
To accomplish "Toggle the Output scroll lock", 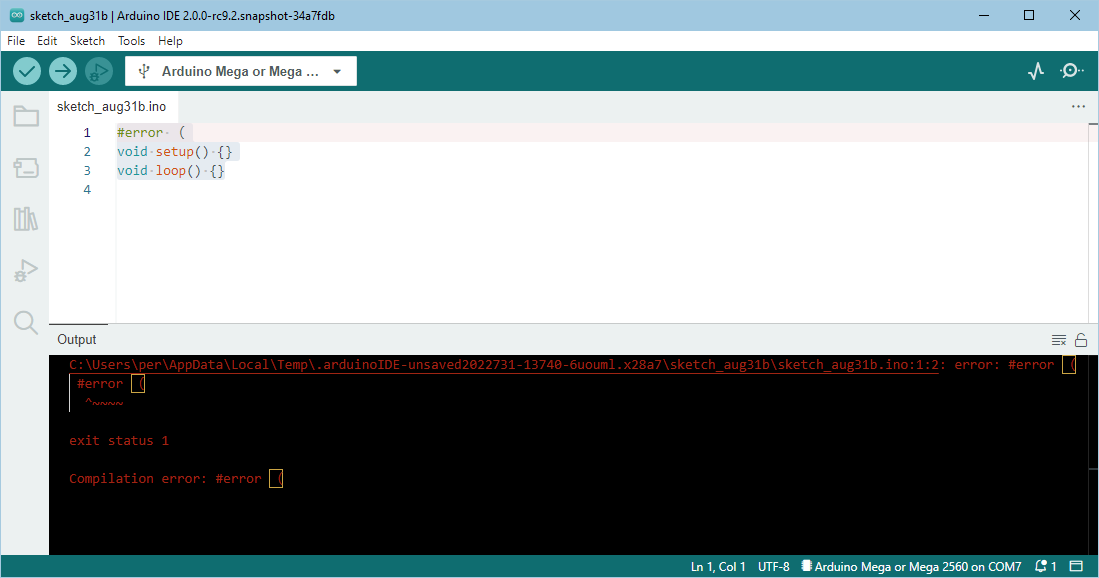I will point(1081,340).
